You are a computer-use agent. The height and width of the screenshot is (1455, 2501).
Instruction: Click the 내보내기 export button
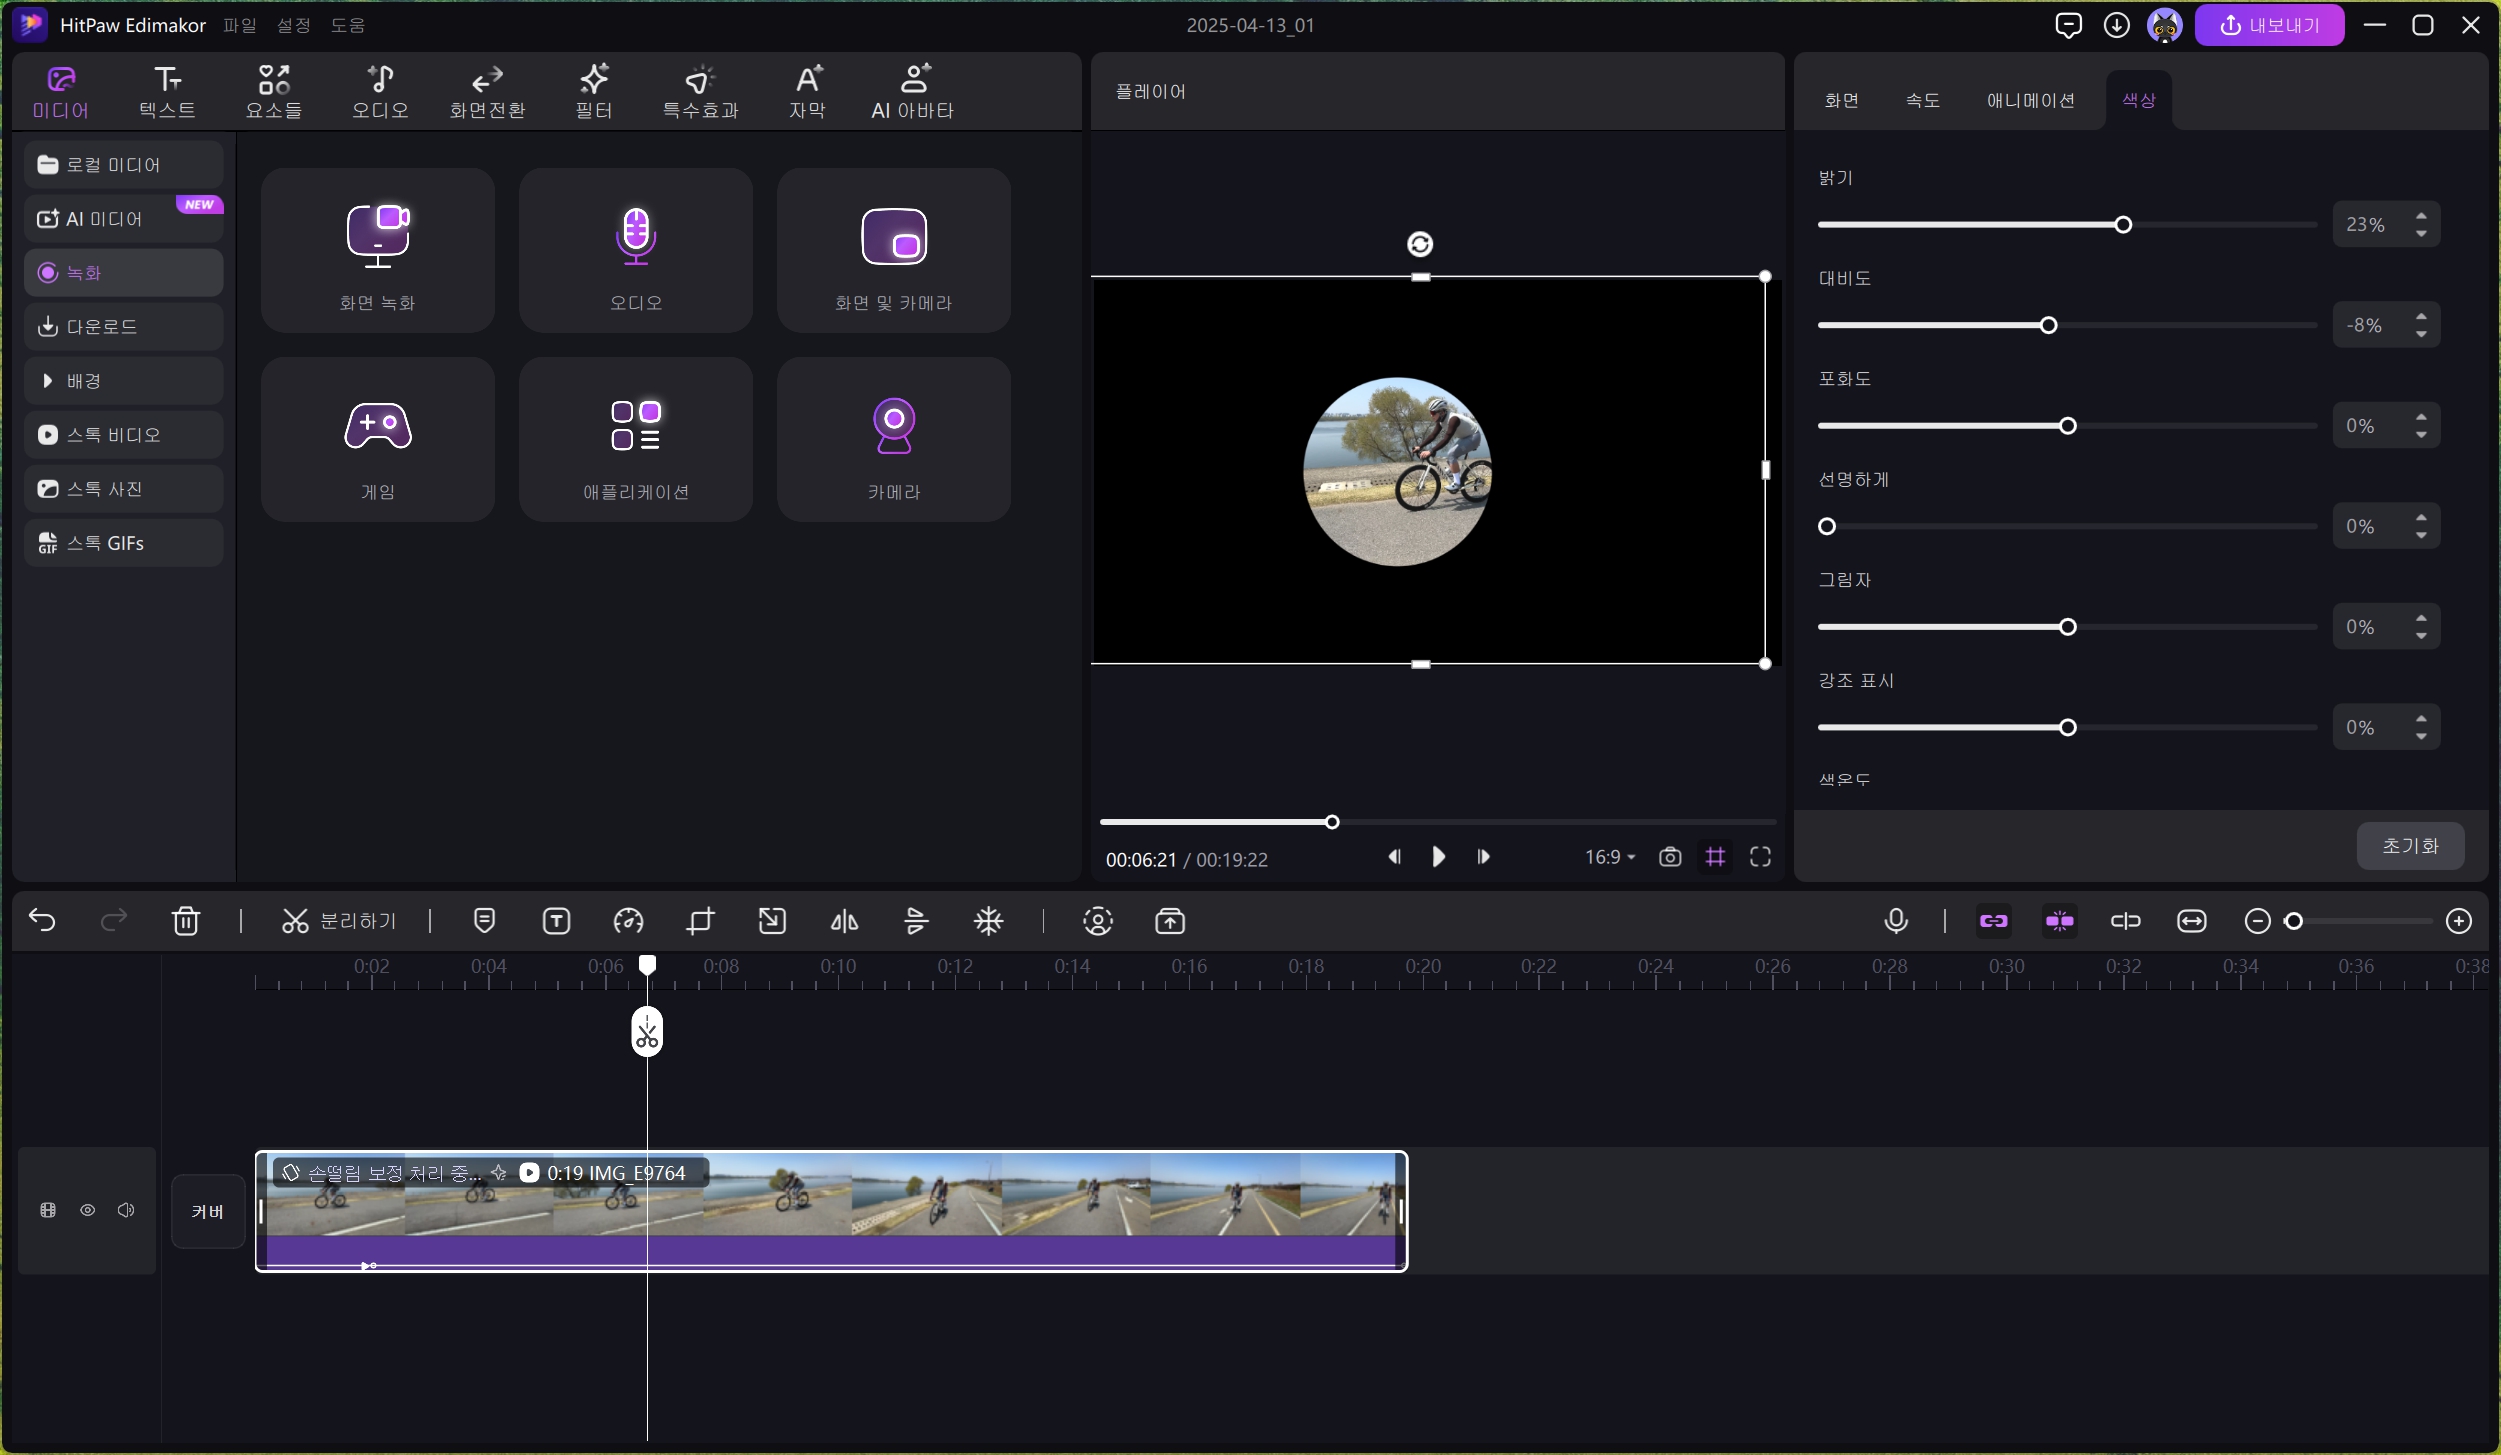coord(2268,25)
